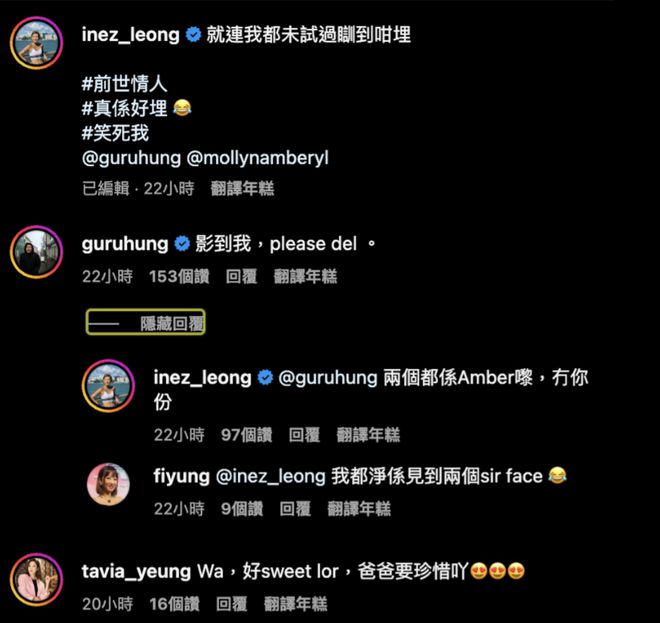The image size is (660, 623).
Task: Translate the caption with 翻譯年糕
Action: [x=242, y=189]
